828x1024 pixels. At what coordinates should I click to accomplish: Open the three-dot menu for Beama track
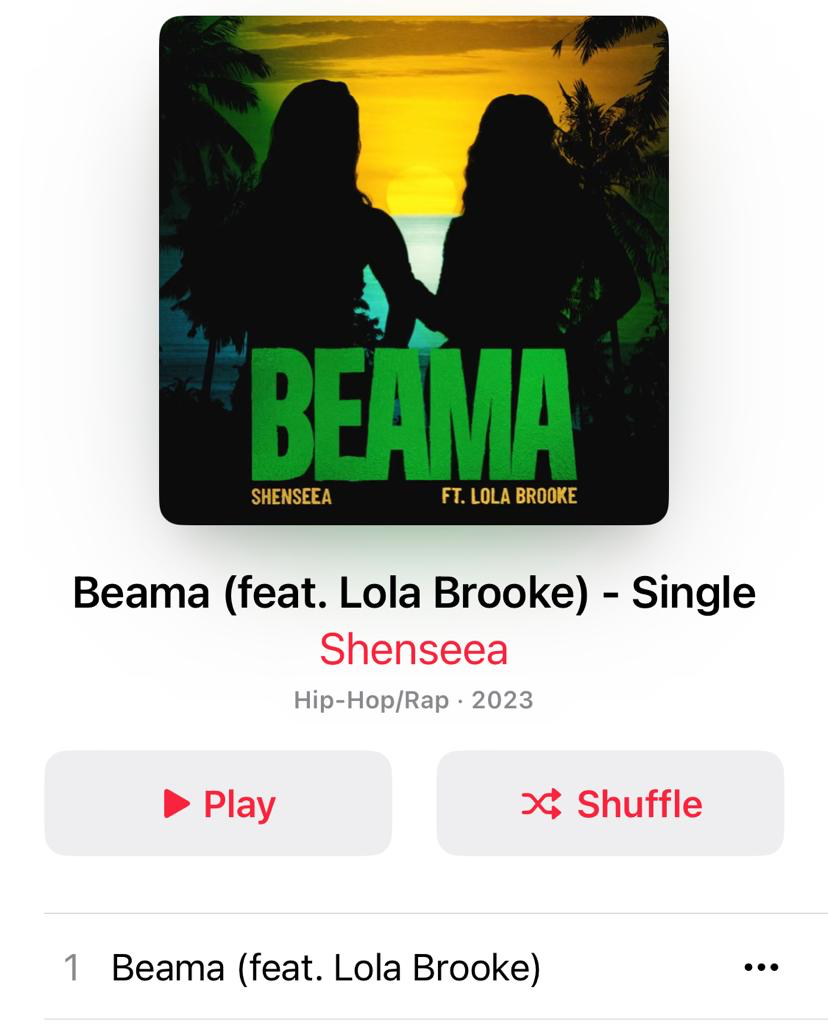pyautogui.click(x=761, y=967)
